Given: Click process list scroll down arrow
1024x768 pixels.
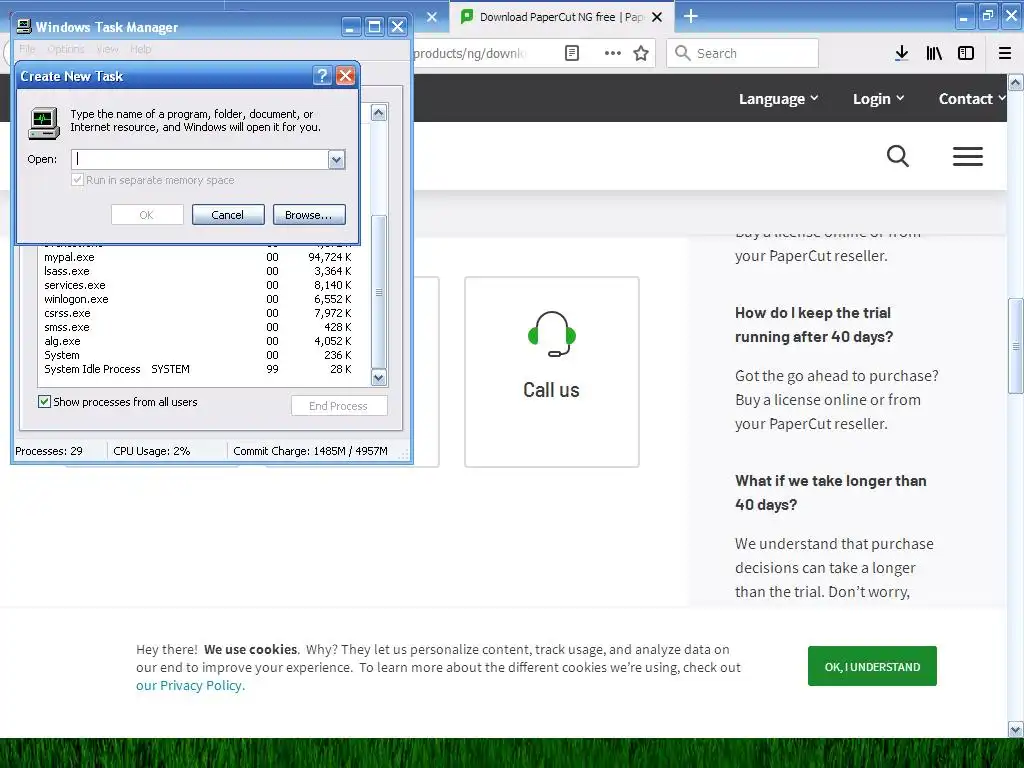Looking at the screenshot, I should click(x=379, y=377).
